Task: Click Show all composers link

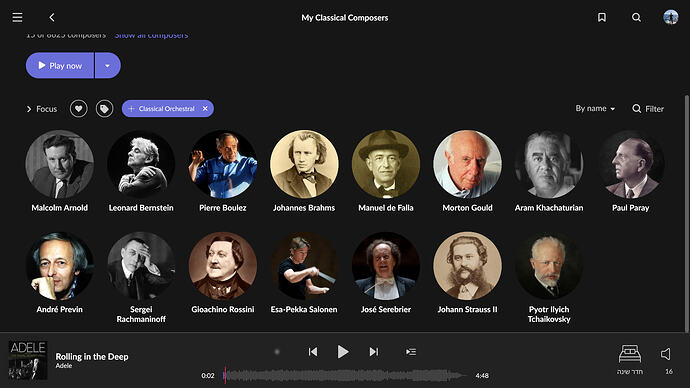Action: click(x=151, y=35)
